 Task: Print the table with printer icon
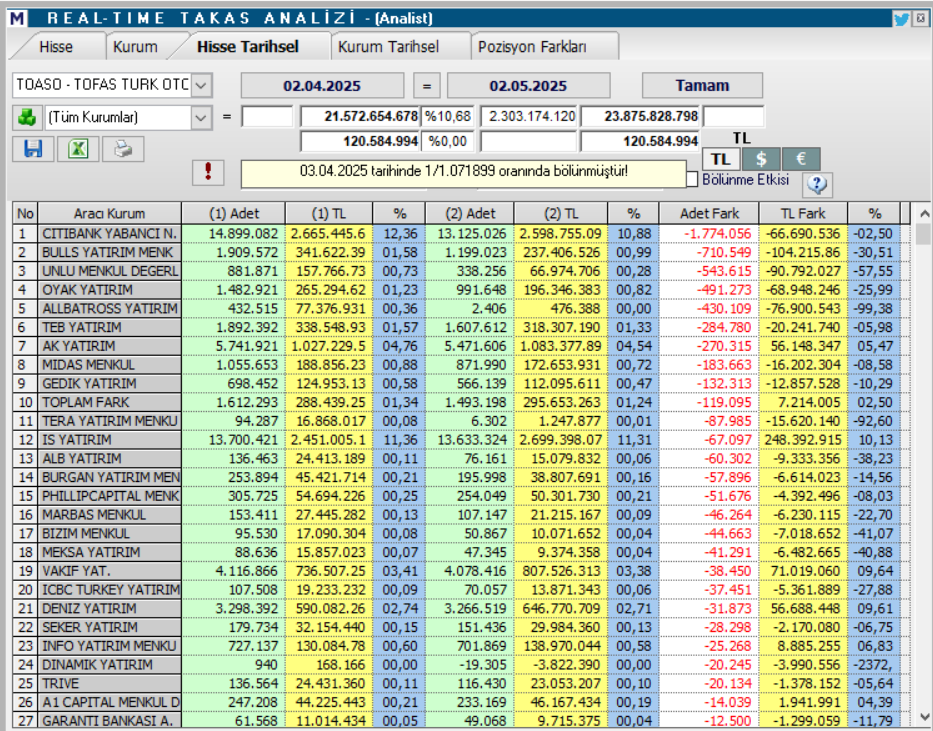pos(123,149)
